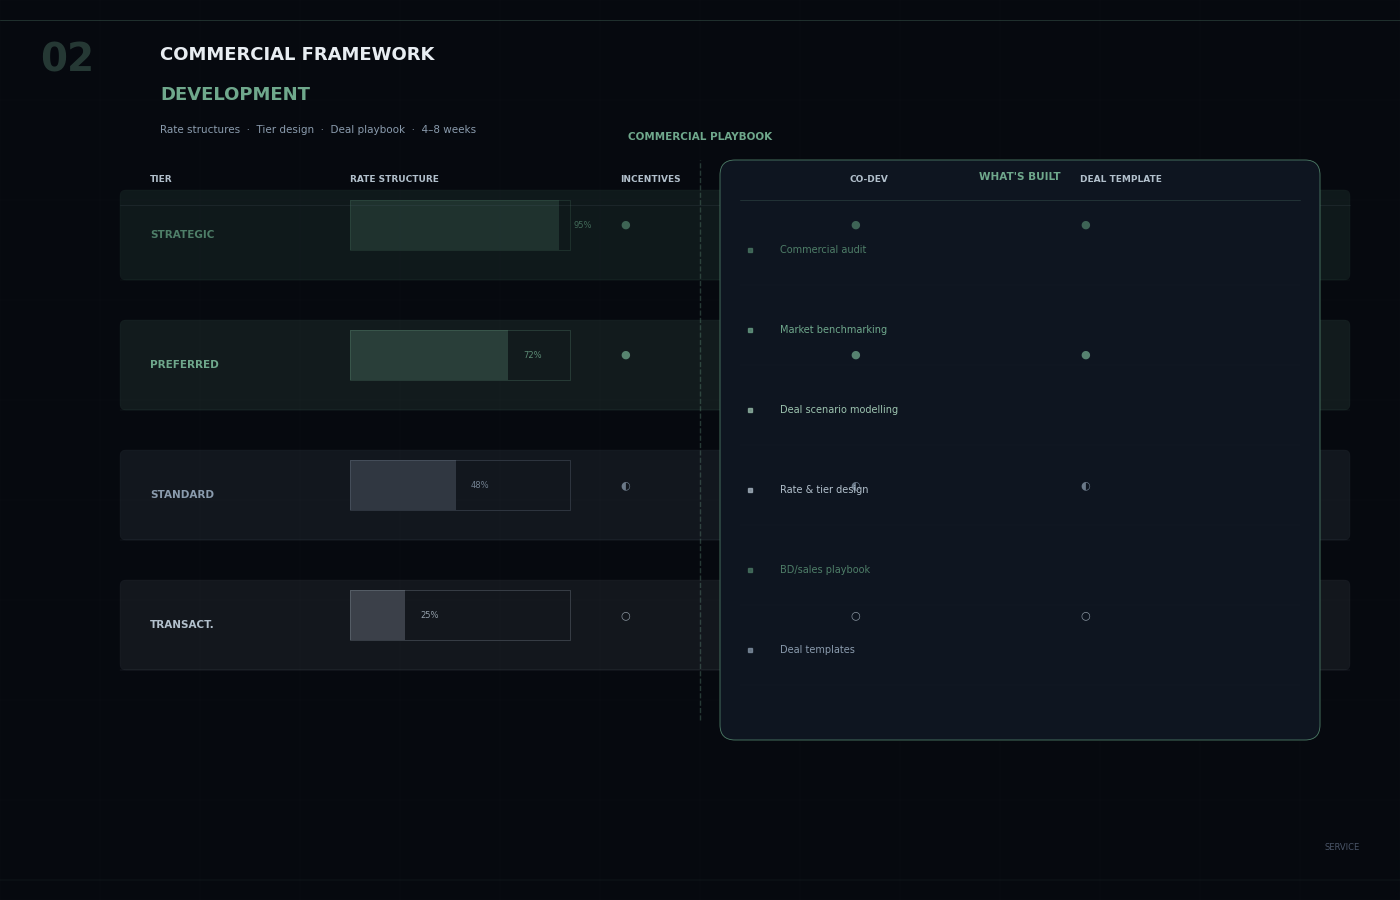Click the Strategic row Co-Dev filled dot

[x=856, y=225]
